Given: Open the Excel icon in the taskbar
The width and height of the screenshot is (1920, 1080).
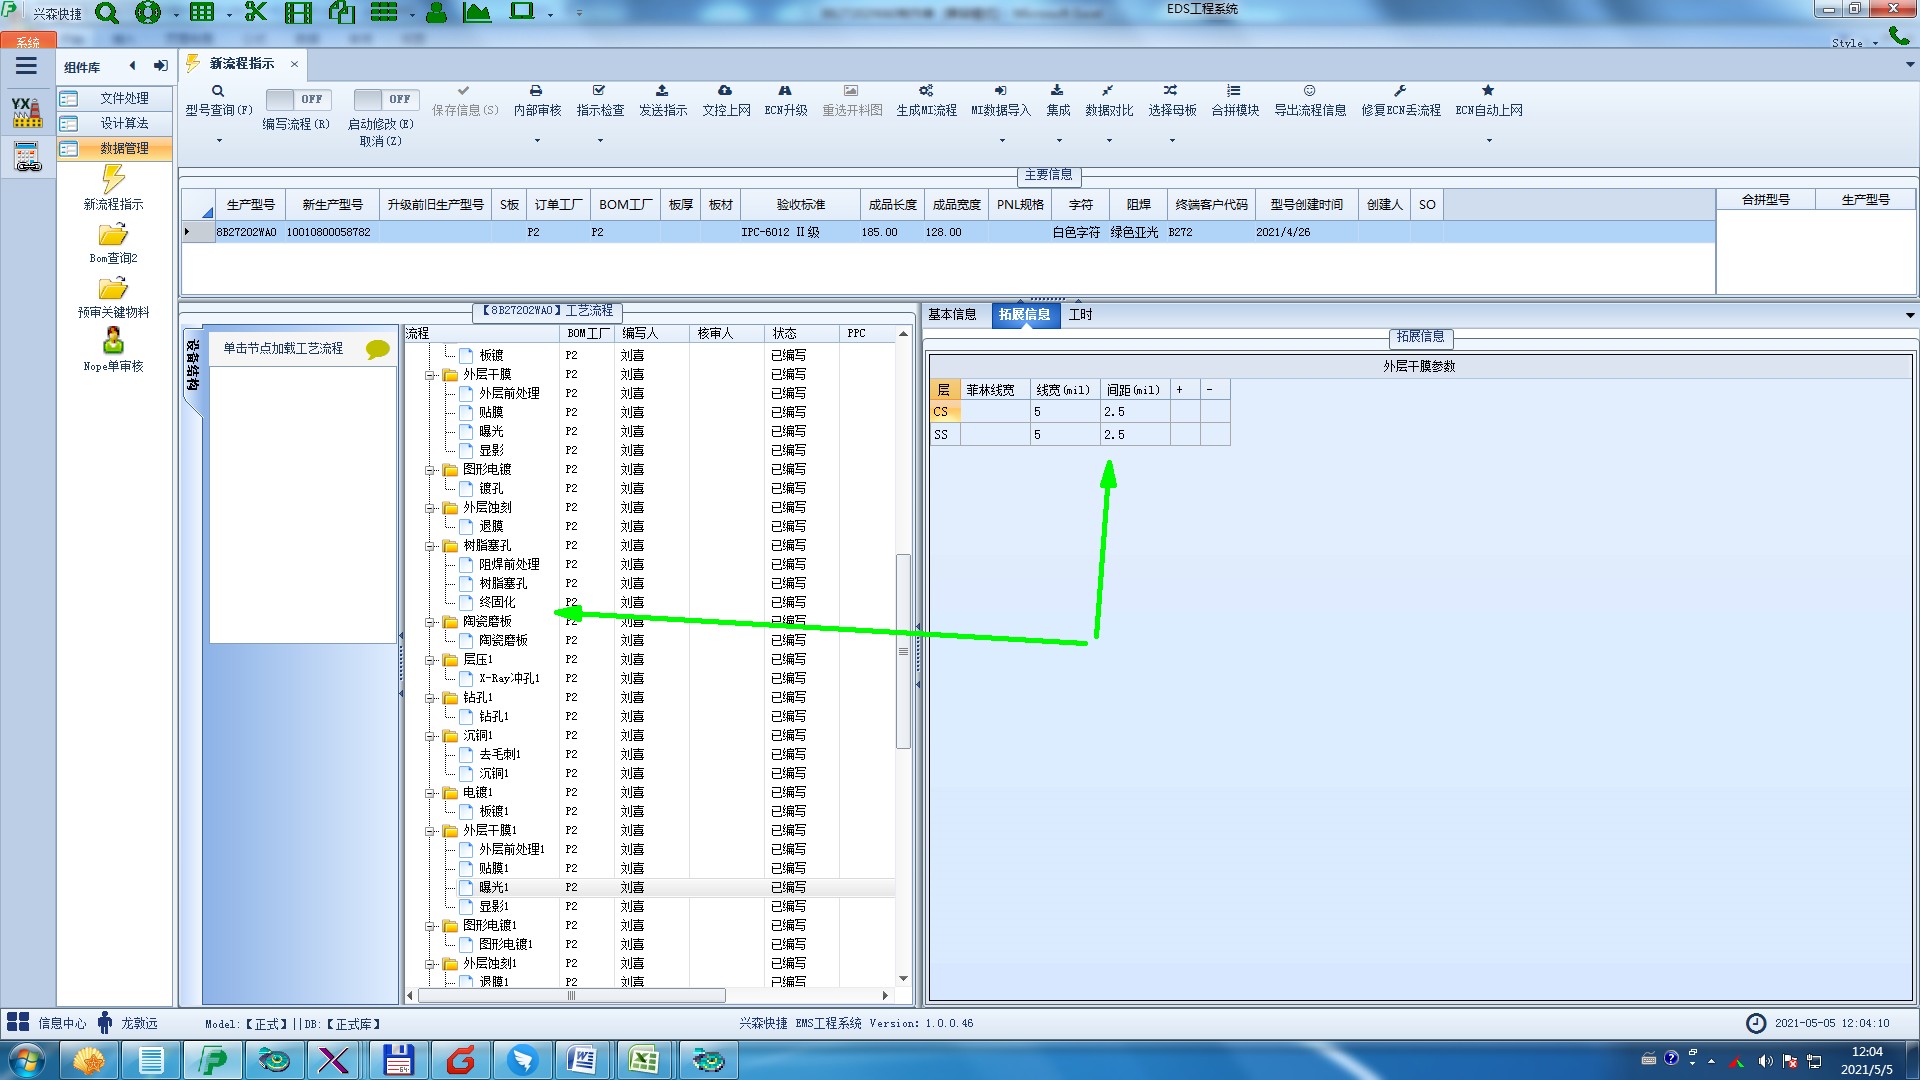Looking at the screenshot, I should tap(644, 1059).
